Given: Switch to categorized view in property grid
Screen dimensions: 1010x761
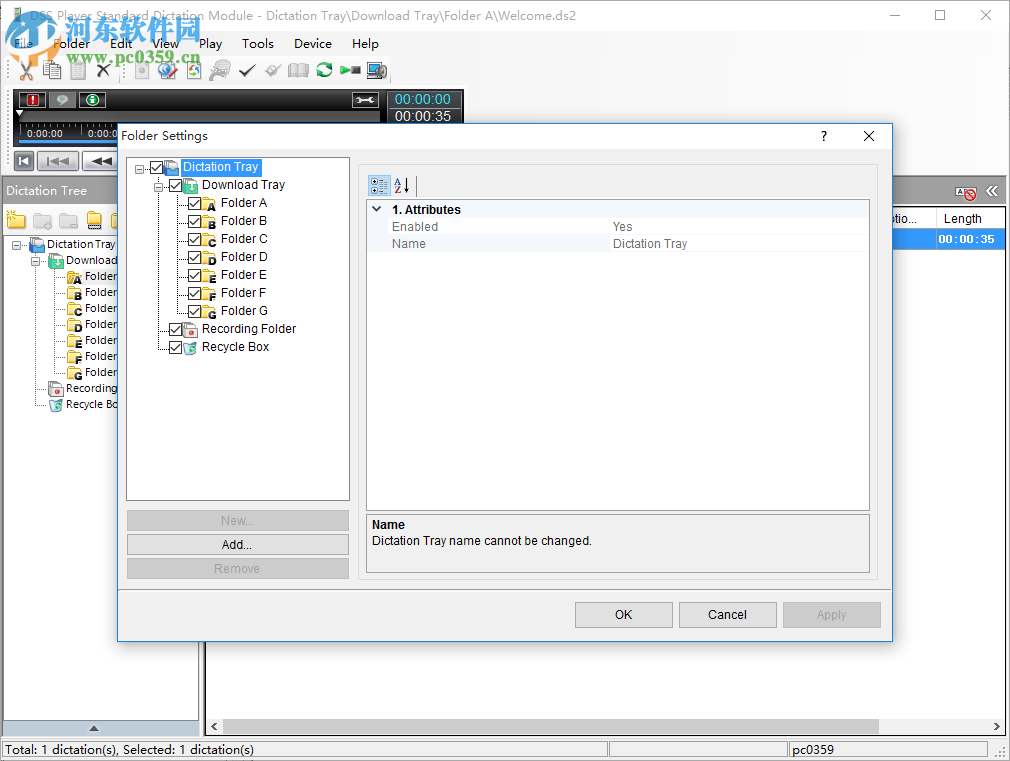Looking at the screenshot, I should [379, 186].
